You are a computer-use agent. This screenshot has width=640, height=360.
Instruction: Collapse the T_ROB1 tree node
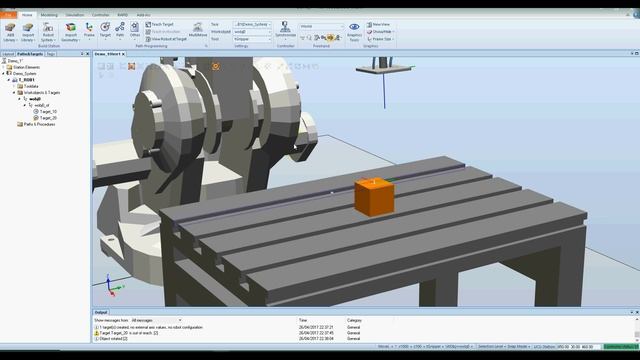click(x=9, y=80)
